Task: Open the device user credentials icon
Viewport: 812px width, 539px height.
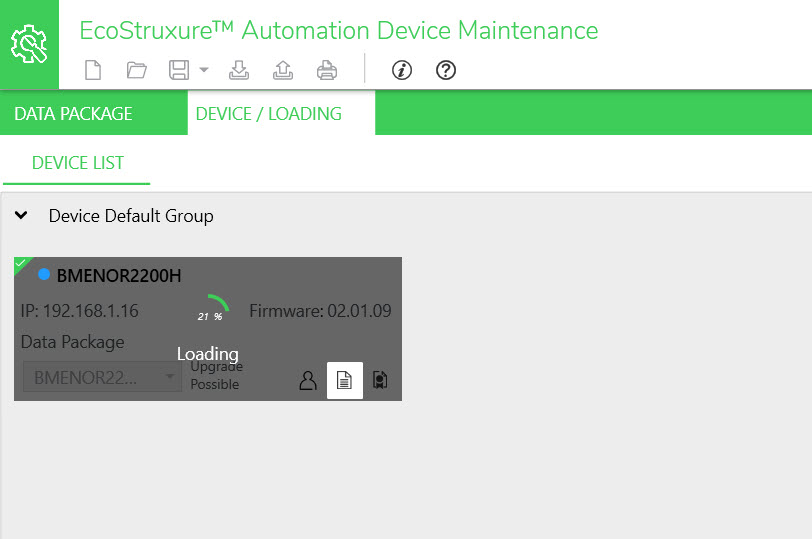Action: tap(308, 381)
